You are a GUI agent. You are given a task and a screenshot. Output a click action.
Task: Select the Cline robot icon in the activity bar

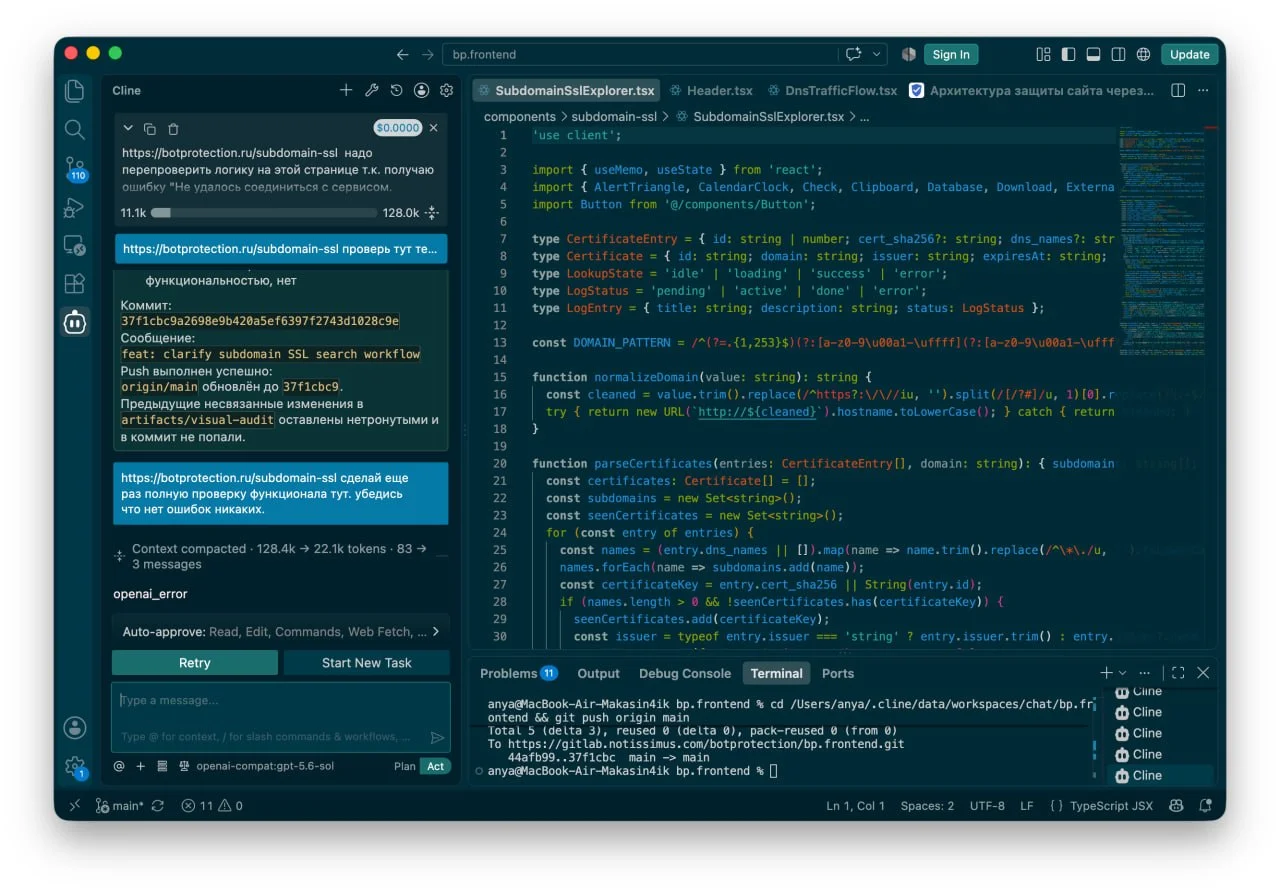[75, 322]
